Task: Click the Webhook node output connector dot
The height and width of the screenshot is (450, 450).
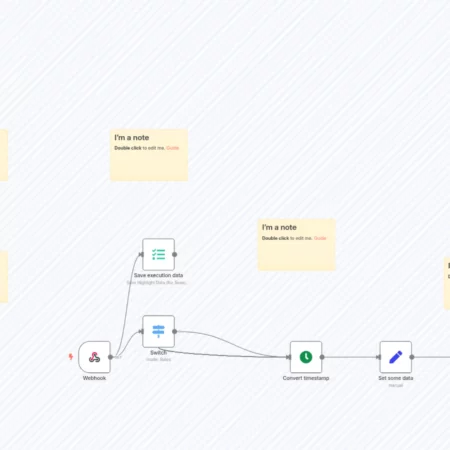Action: [x=110, y=357]
